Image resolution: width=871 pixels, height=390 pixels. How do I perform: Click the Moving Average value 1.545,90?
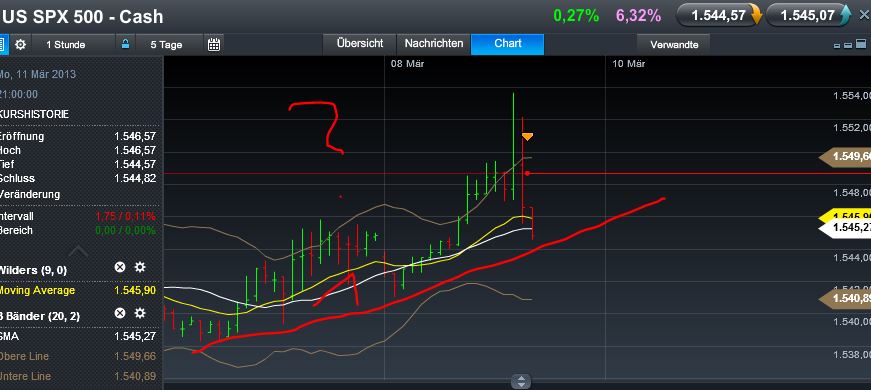coord(135,291)
